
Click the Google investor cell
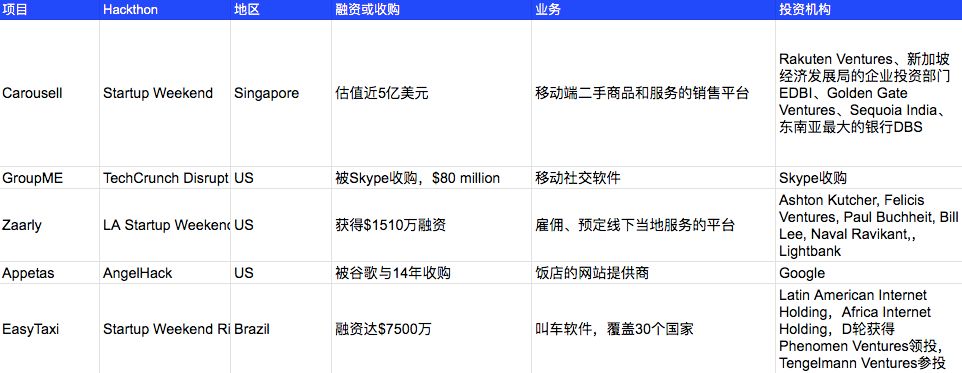[x=869, y=273]
